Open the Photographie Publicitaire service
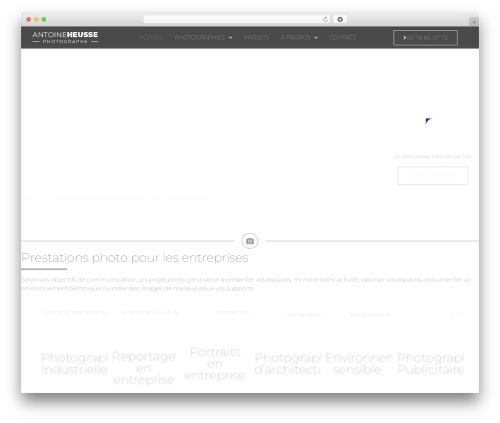This screenshot has width=500, height=423. (430, 363)
